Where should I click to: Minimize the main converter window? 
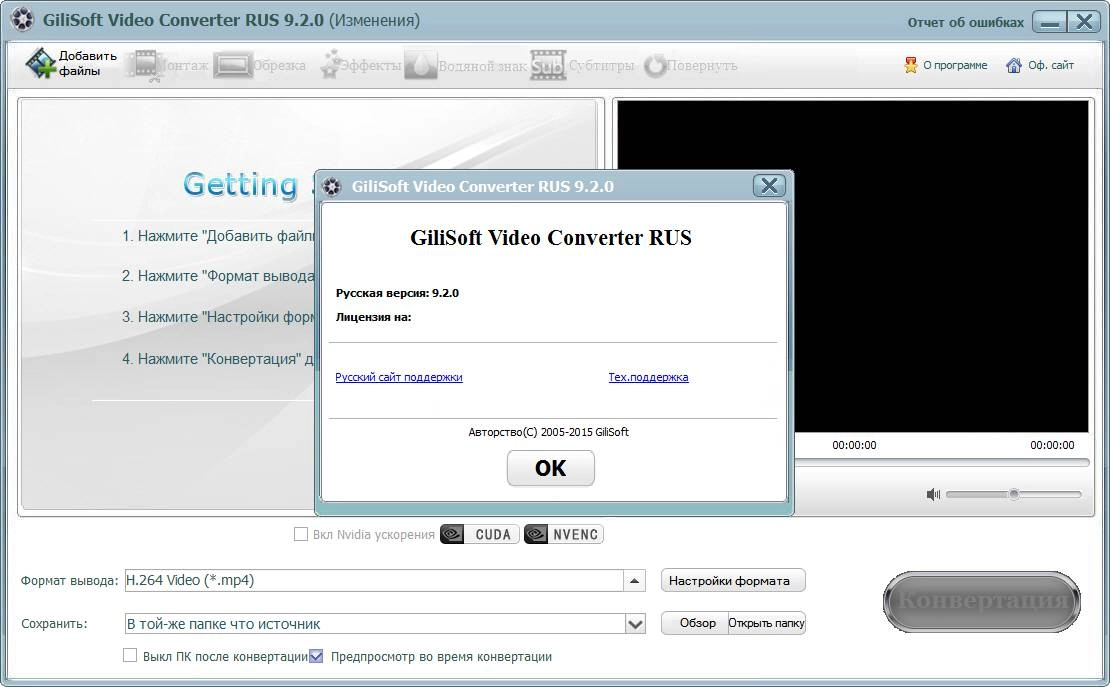(1051, 22)
